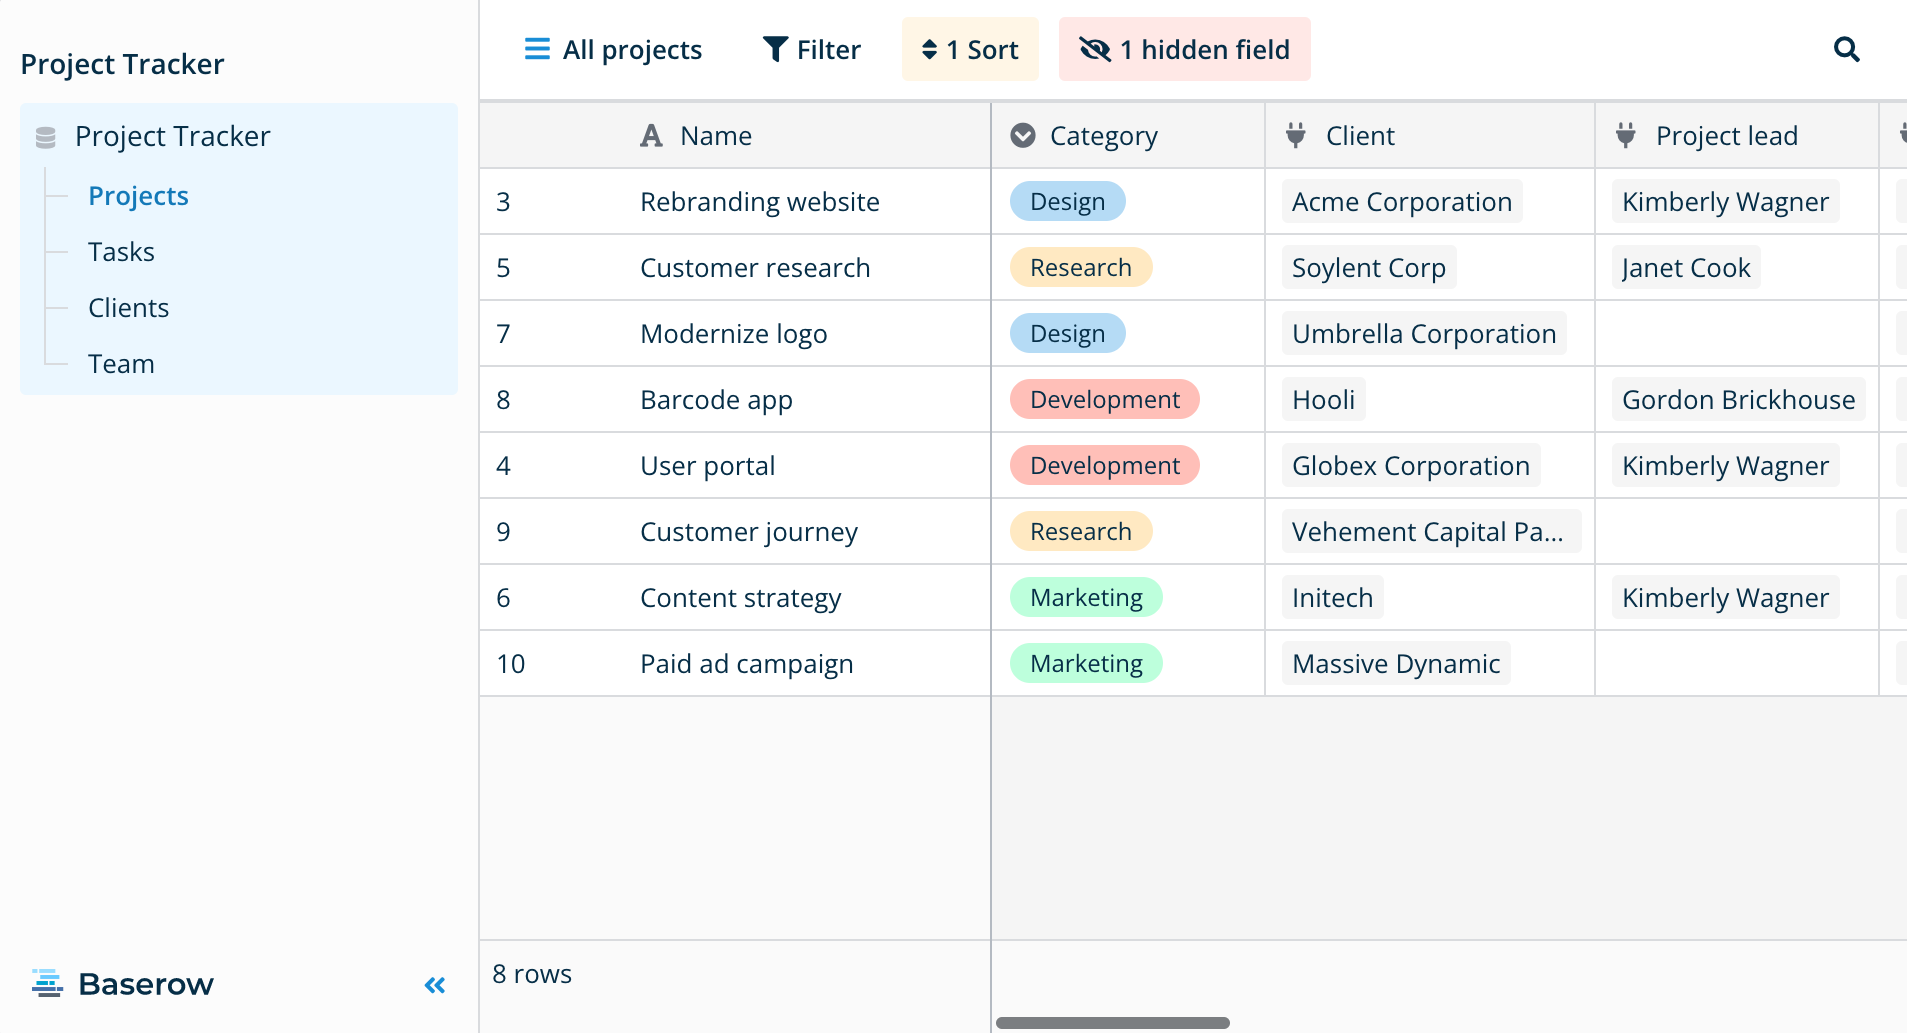Image resolution: width=1907 pixels, height=1033 pixels.
Task: Open the All projects view selector
Action: [x=613, y=49]
